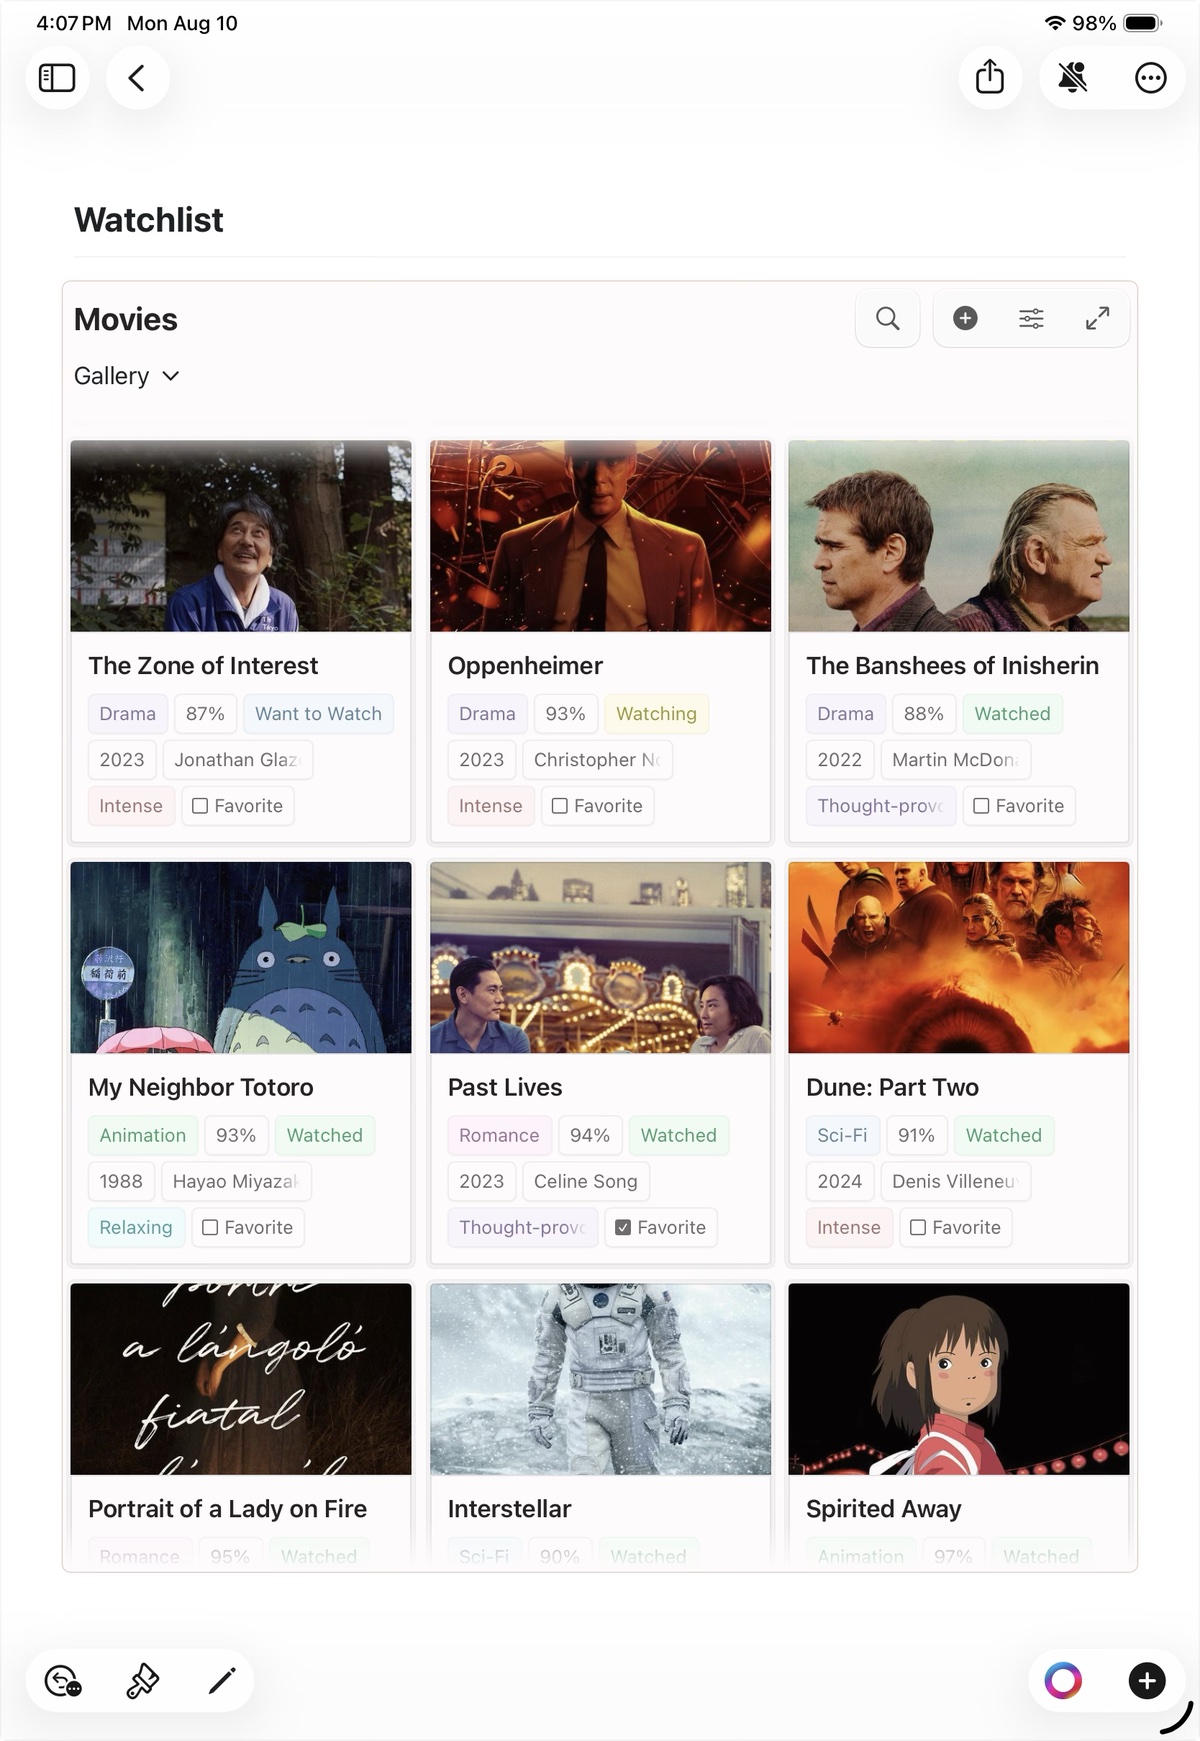Click the Relaxing mood tag
Image resolution: width=1200 pixels, height=1741 pixels.
pos(136,1228)
